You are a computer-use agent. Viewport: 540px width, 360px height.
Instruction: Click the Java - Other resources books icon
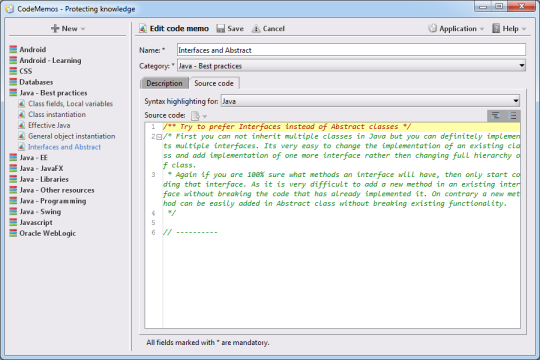click(x=13, y=190)
